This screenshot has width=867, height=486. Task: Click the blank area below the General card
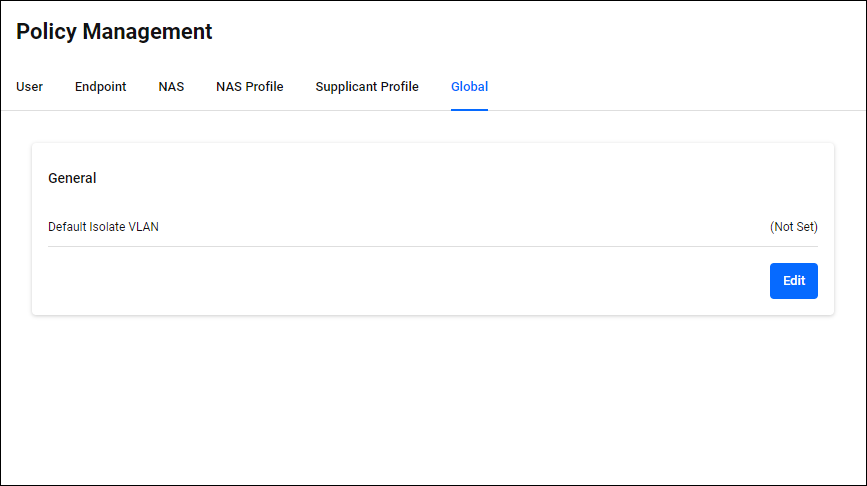click(432, 400)
